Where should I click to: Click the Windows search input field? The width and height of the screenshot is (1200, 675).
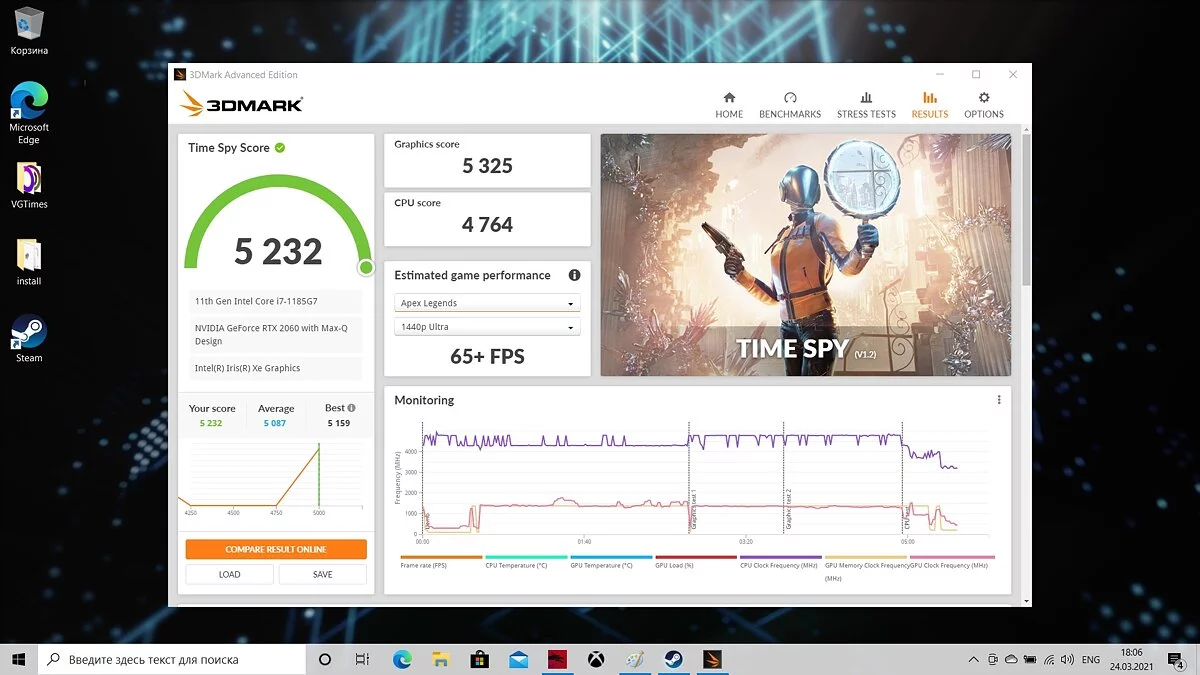(180, 660)
